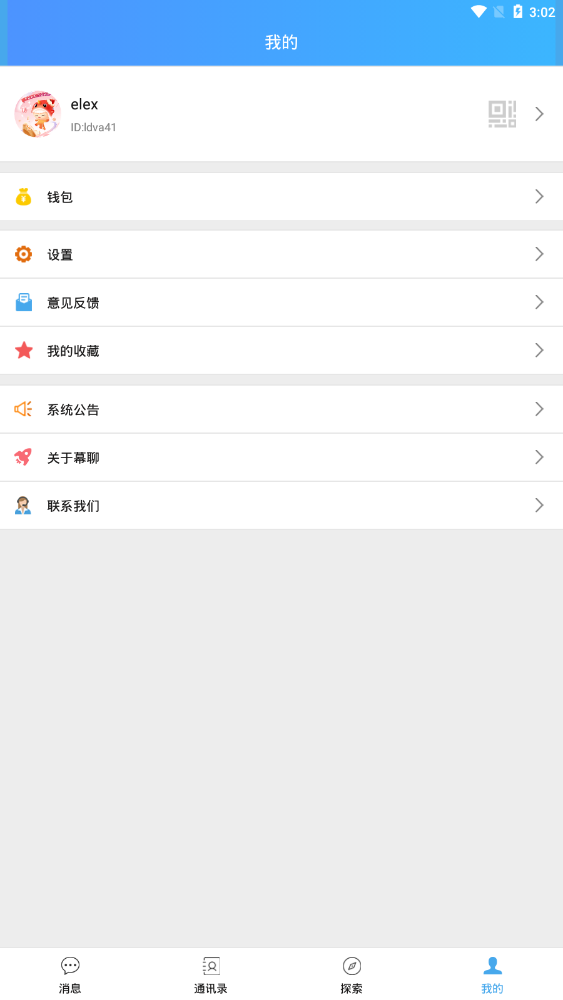Tap the orange announcement megaphone icon
The image size is (563, 1000).
(x=23, y=409)
